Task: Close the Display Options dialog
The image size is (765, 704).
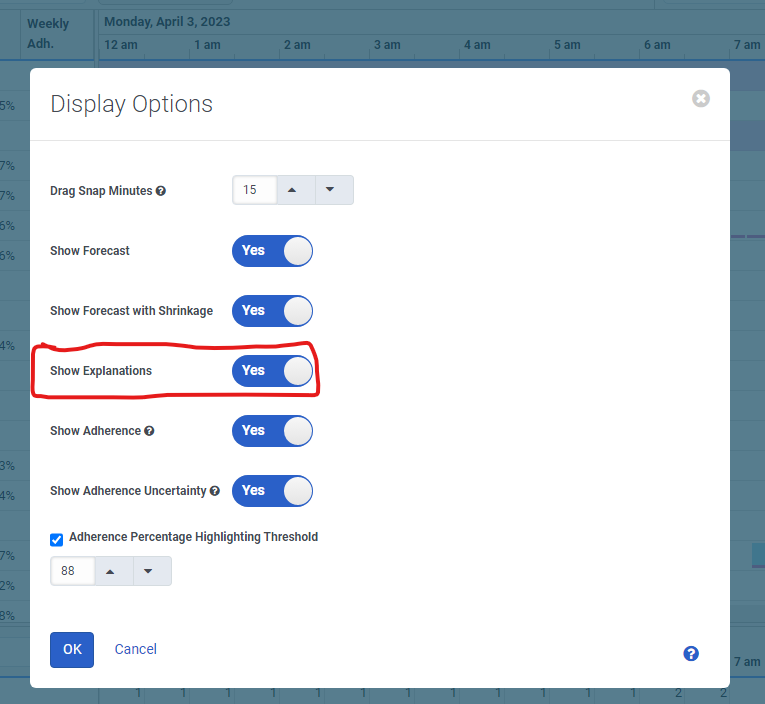Action: [x=701, y=98]
